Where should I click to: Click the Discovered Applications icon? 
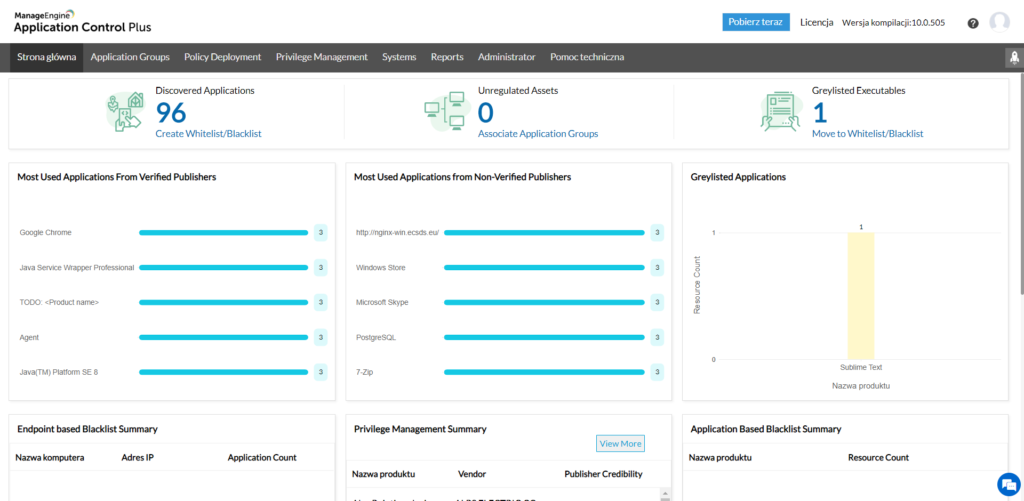pyautogui.click(x=126, y=112)
